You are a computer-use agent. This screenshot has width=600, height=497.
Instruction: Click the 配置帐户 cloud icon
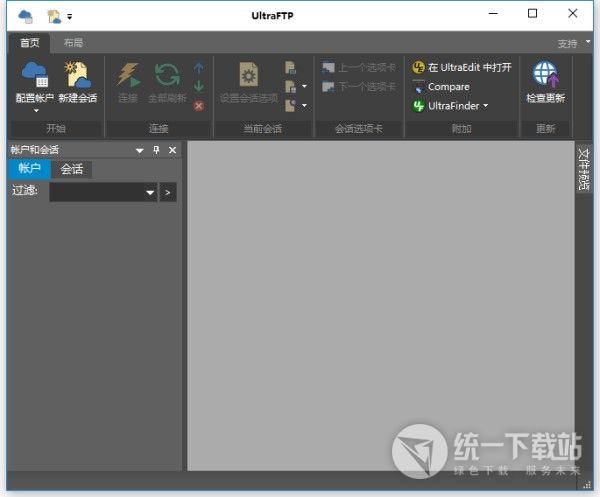(x=34, y=75)
